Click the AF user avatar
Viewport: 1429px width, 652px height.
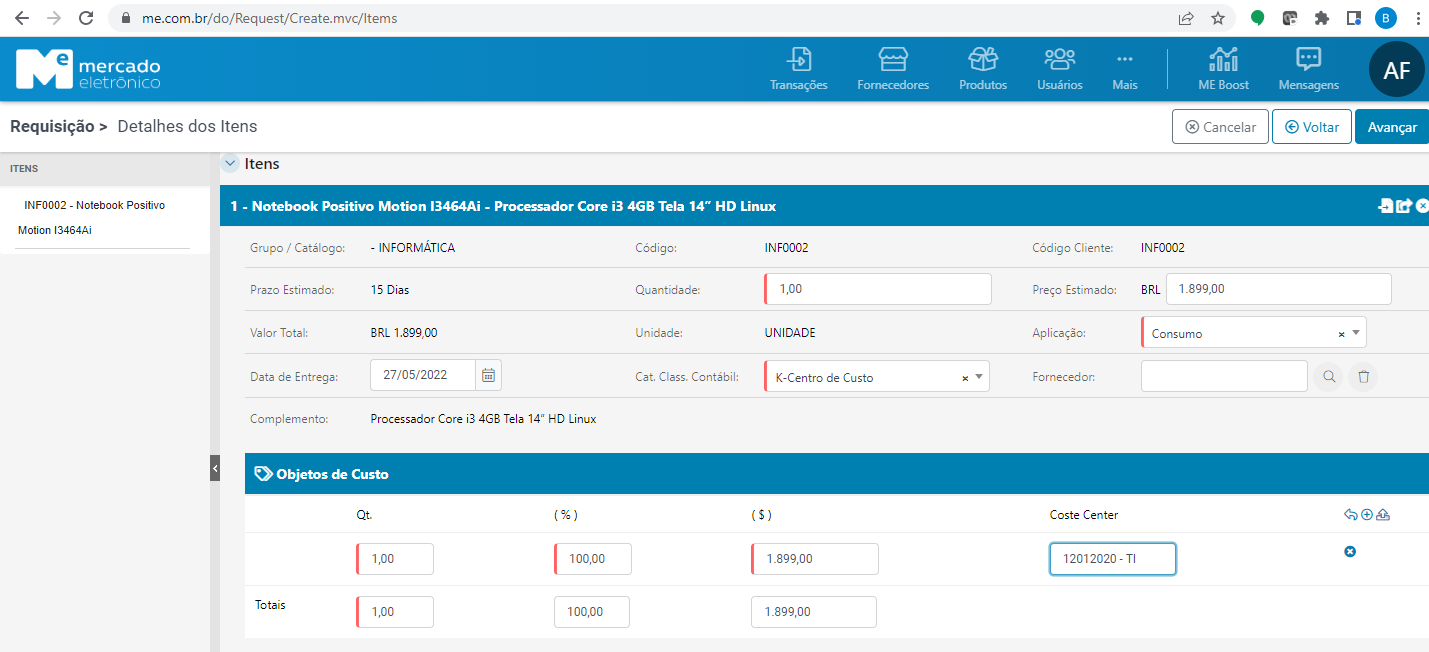click(1396, 70)
